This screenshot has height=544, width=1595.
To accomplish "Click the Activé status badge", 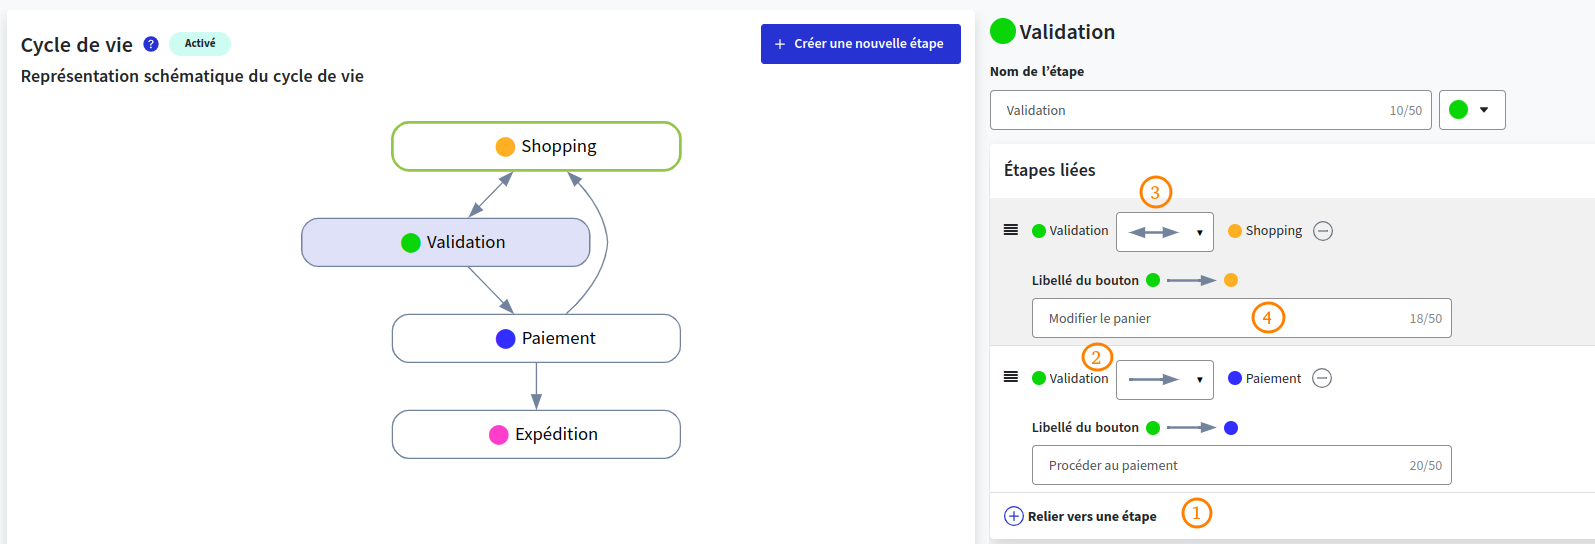I will coord(200,44).
